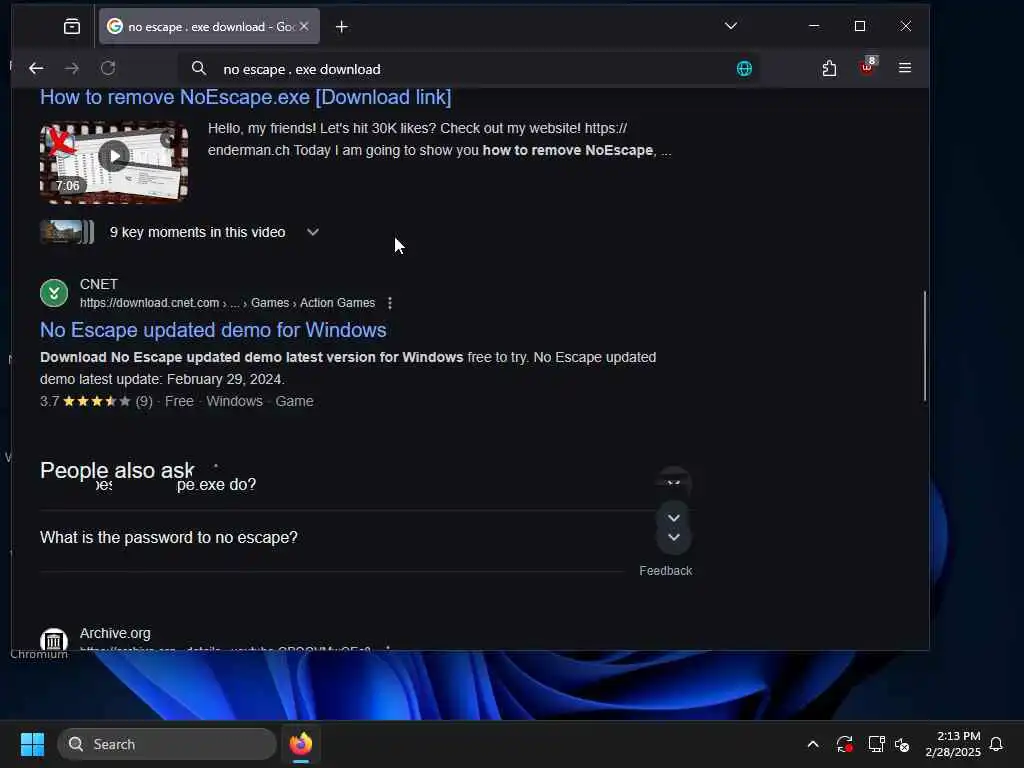Viewport: 1024px width, 768px height.
Task: Click the CNET site name text
Action: (99, 285)
